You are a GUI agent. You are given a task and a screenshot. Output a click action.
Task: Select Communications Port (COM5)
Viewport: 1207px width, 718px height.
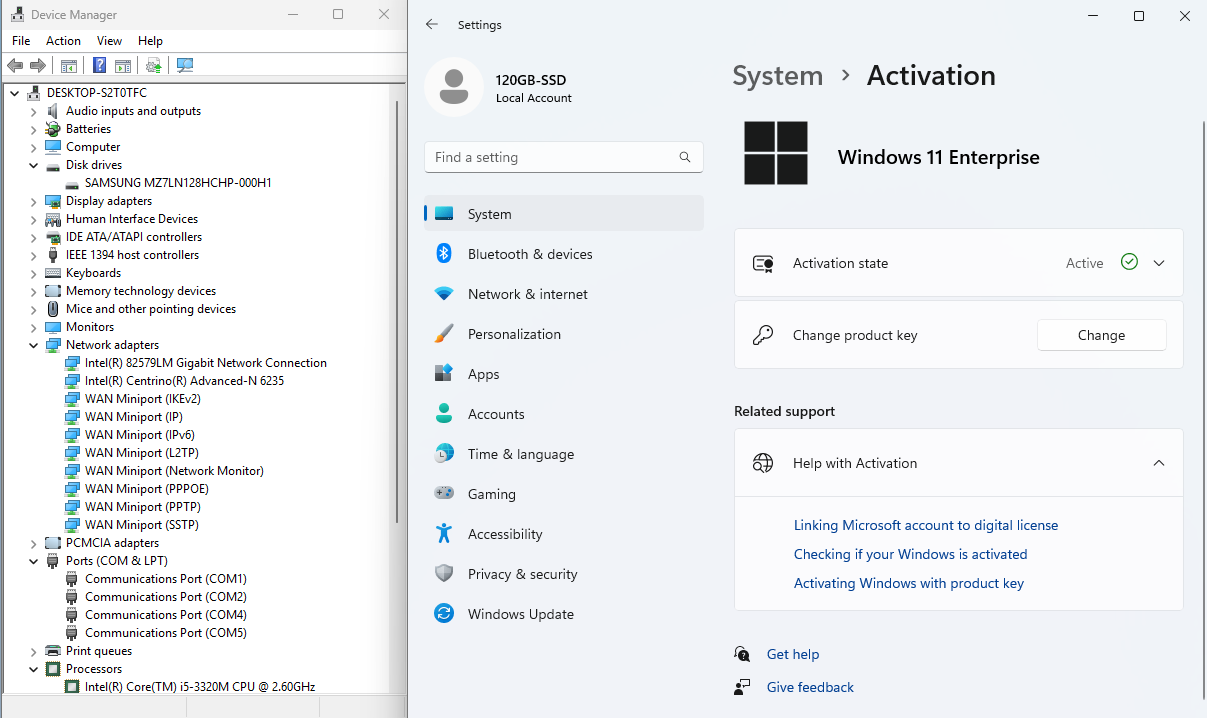click(x=166, y=633)
